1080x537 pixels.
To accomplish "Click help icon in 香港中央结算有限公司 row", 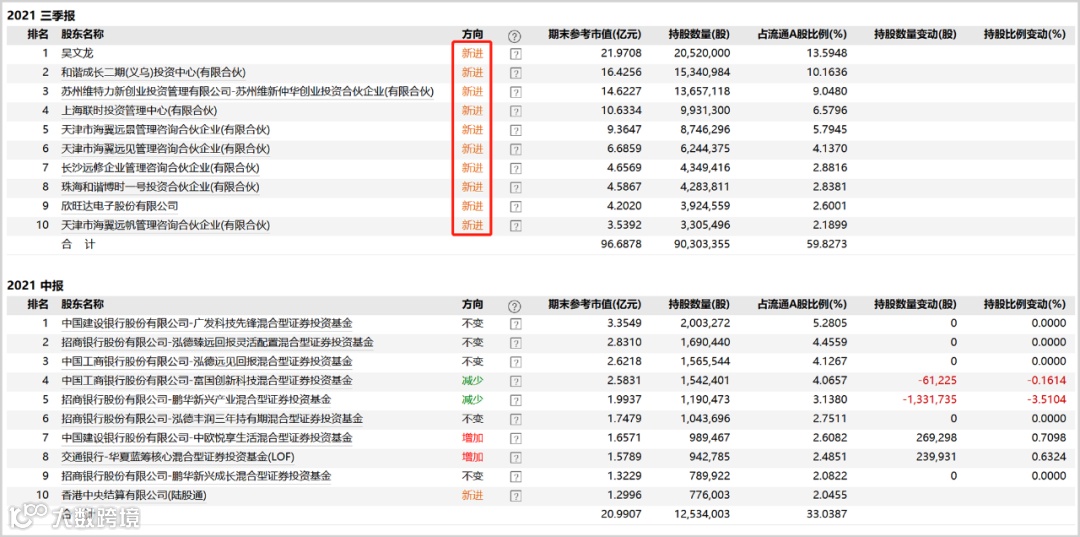I will pyautogui.click(x=515, y=496).
